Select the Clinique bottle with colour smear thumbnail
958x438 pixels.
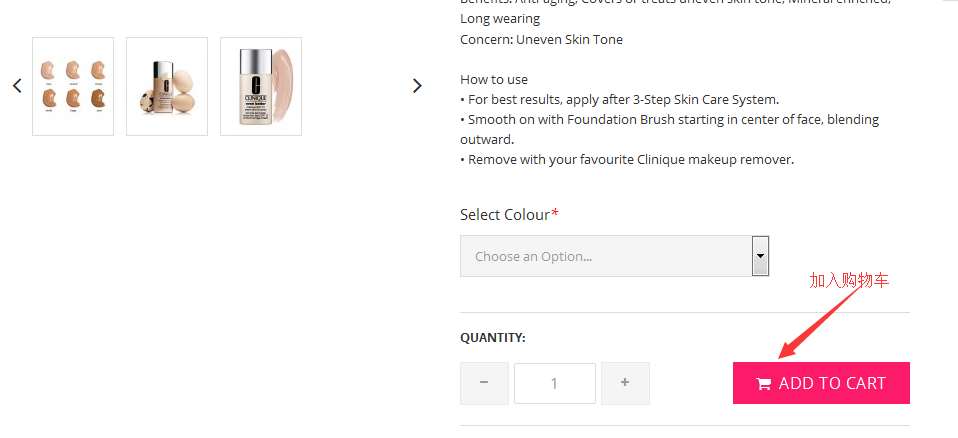261,86
